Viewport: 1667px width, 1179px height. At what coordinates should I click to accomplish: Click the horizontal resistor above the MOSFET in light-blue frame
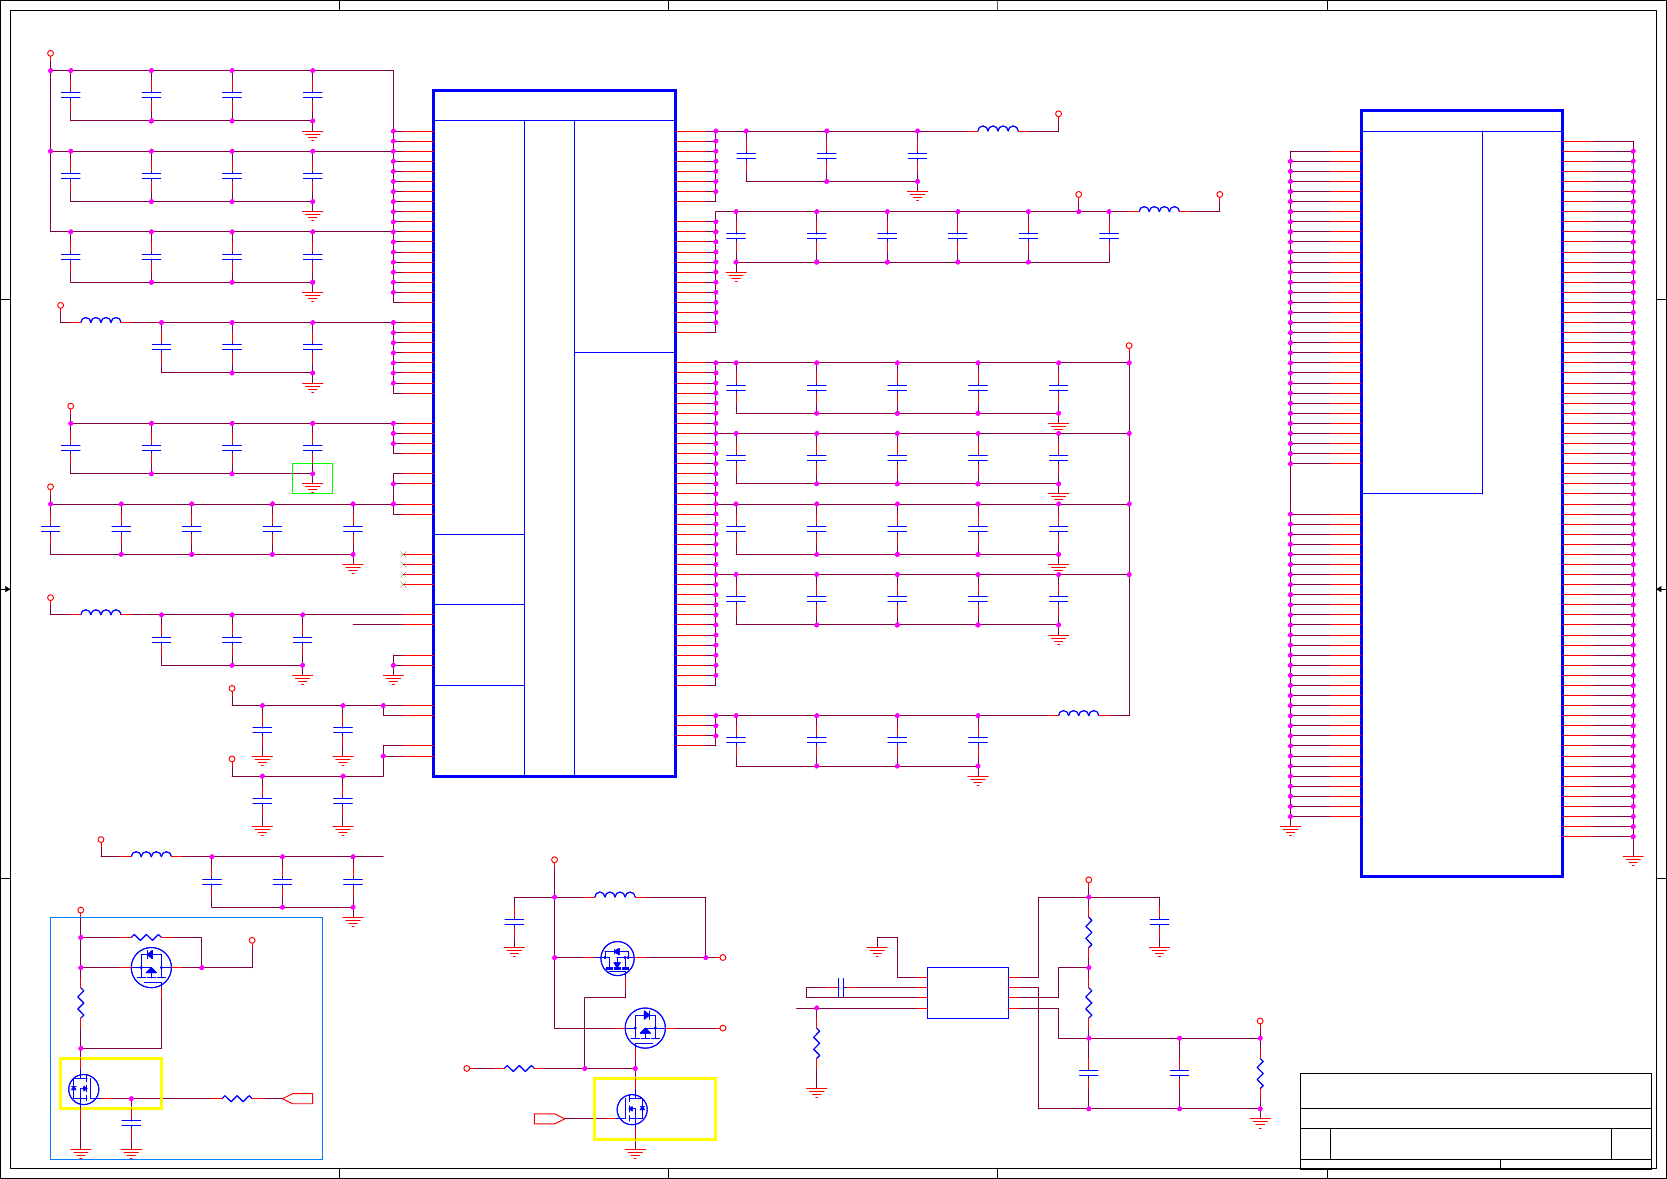pos(147,937)
